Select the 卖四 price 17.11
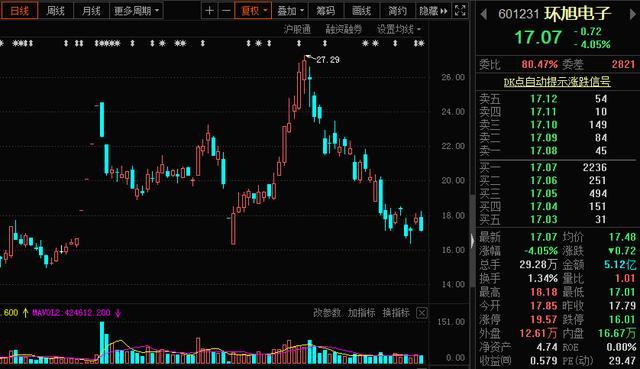 [544, 112]
